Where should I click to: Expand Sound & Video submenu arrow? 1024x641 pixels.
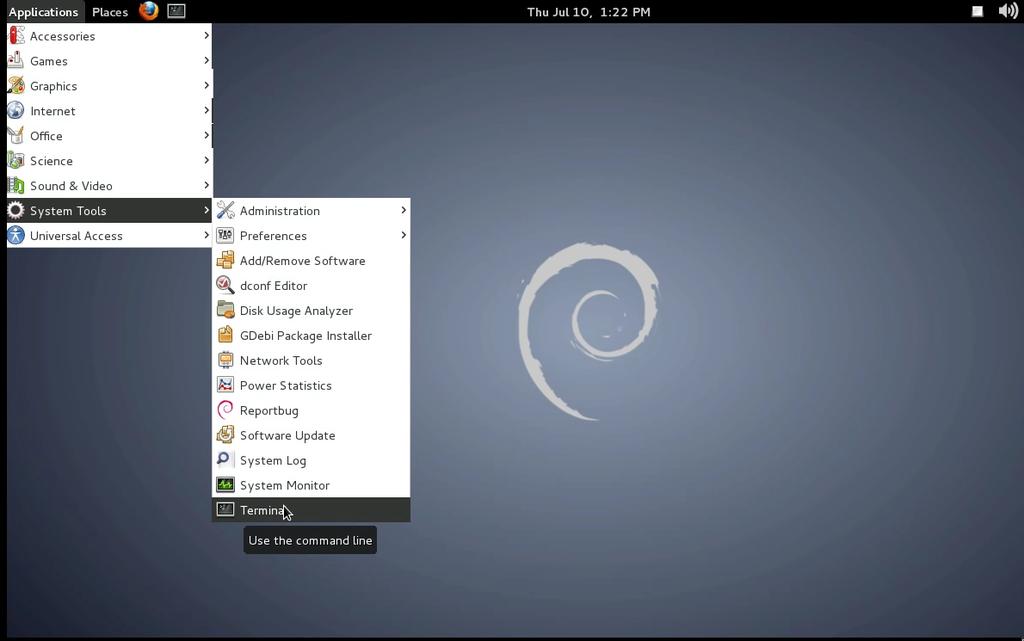[x=206, y=185]
